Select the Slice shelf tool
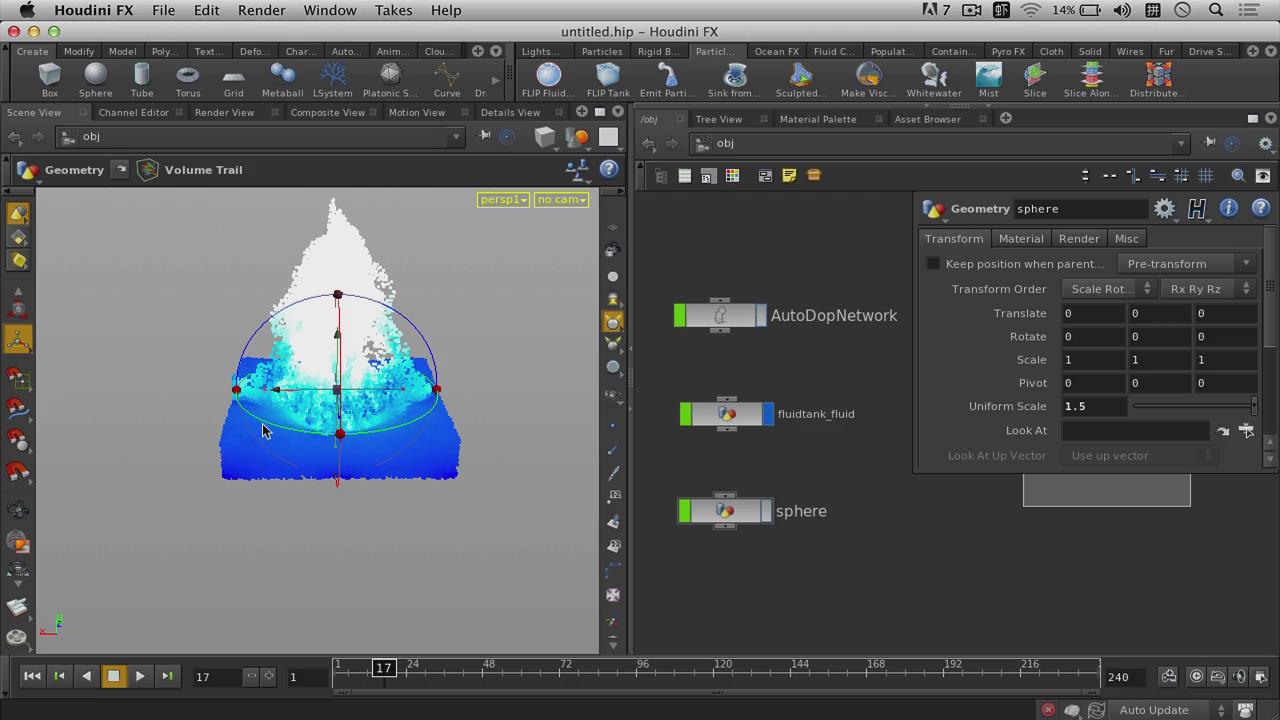1280x720 pixels. (x=1035, y=80)
